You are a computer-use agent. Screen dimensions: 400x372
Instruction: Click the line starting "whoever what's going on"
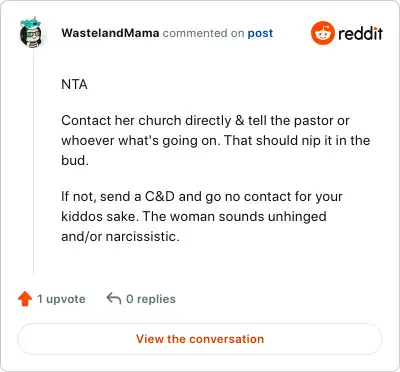click(x=216, y=140)
